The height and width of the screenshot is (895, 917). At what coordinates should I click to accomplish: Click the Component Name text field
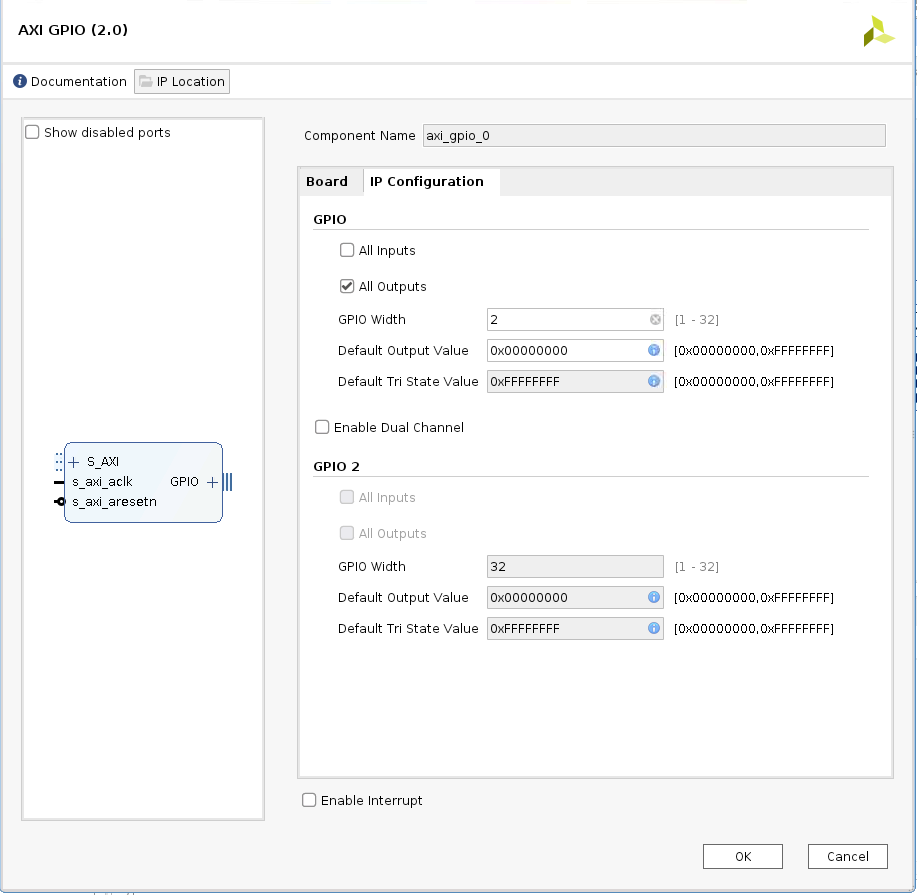click(x=653, y=136)
